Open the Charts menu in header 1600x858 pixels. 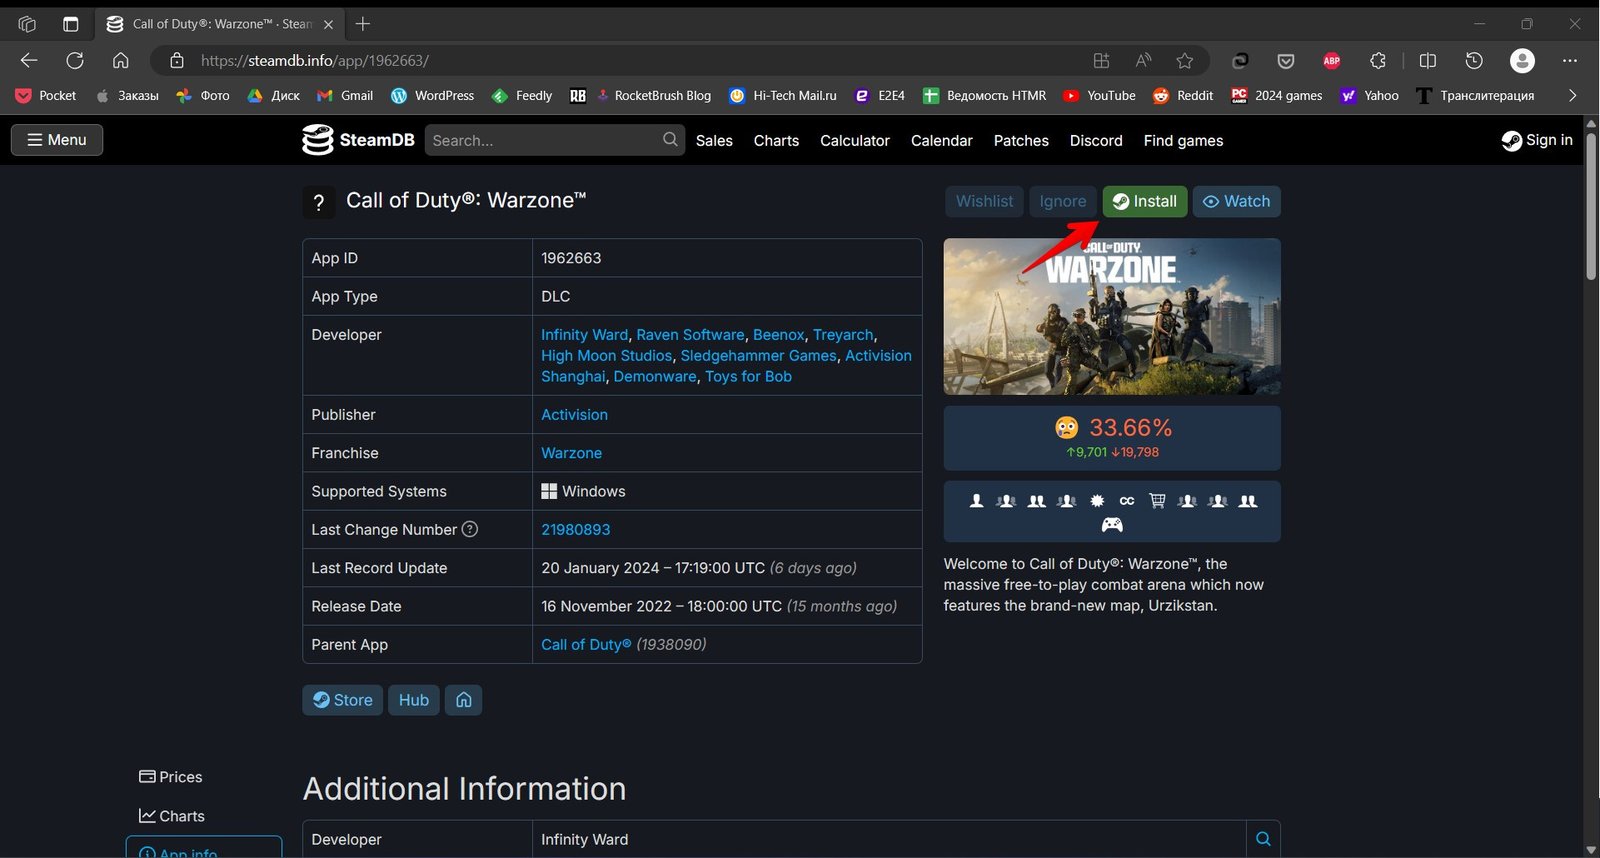click(x=776, y=140)
